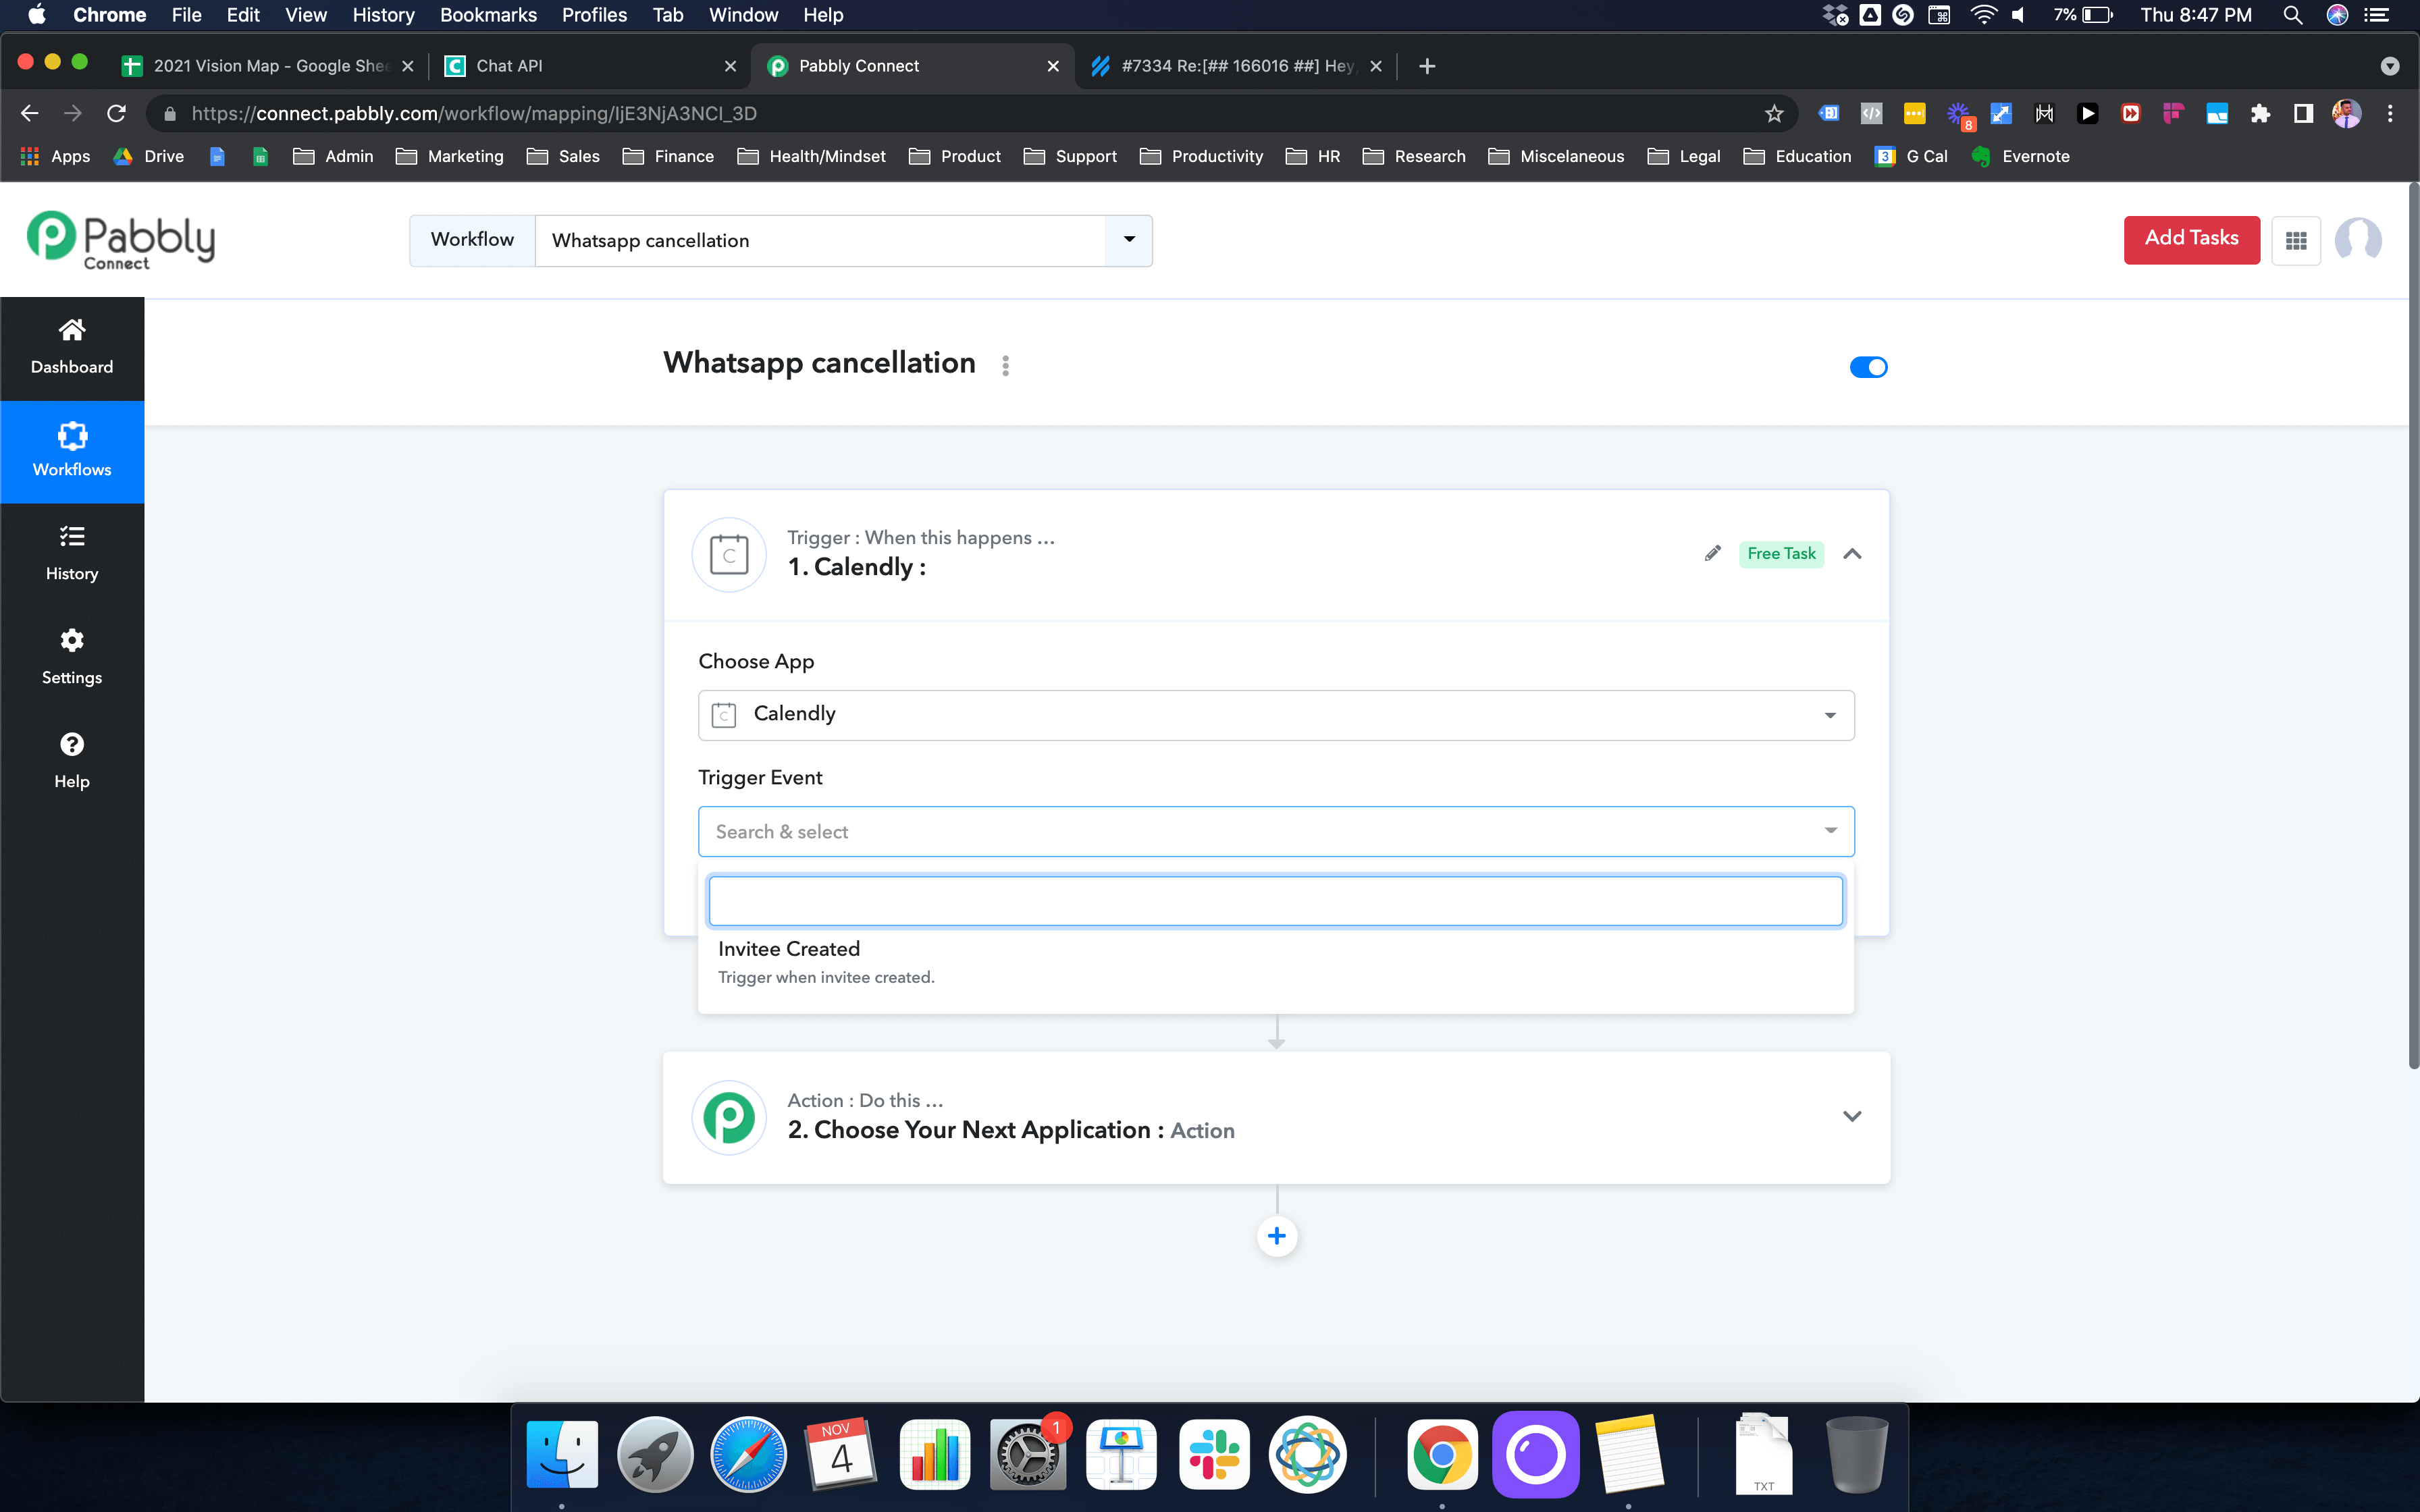Click the Pabbly Connect logo

point(121,240)
